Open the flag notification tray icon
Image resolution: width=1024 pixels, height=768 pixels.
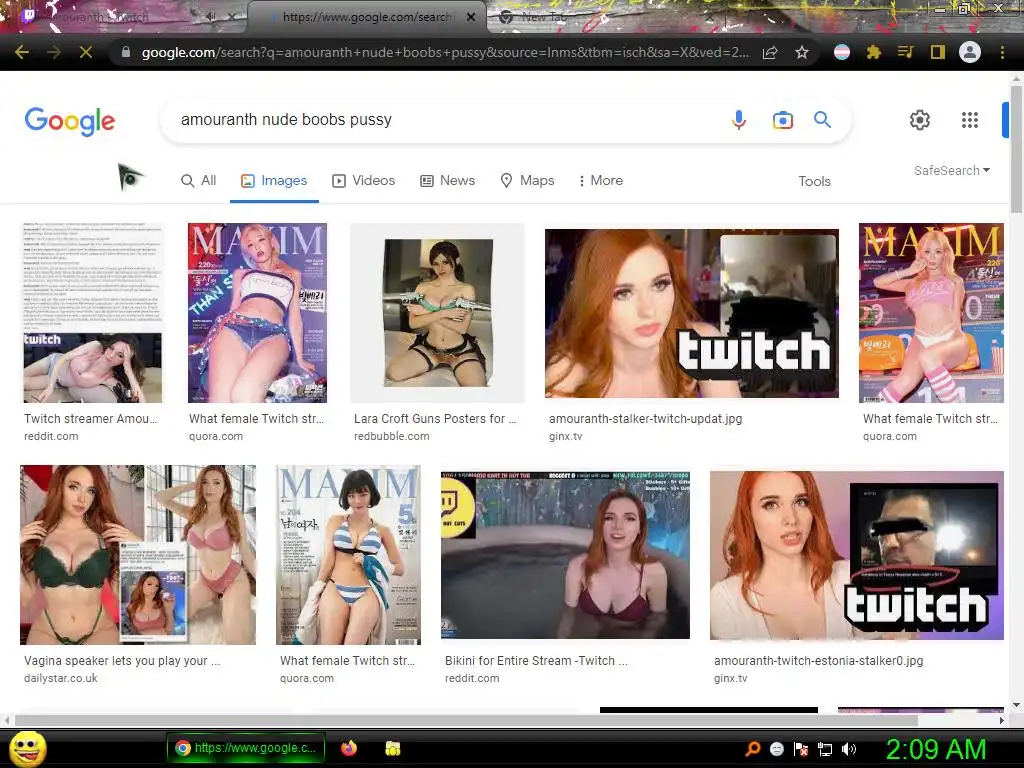point(801,749)
